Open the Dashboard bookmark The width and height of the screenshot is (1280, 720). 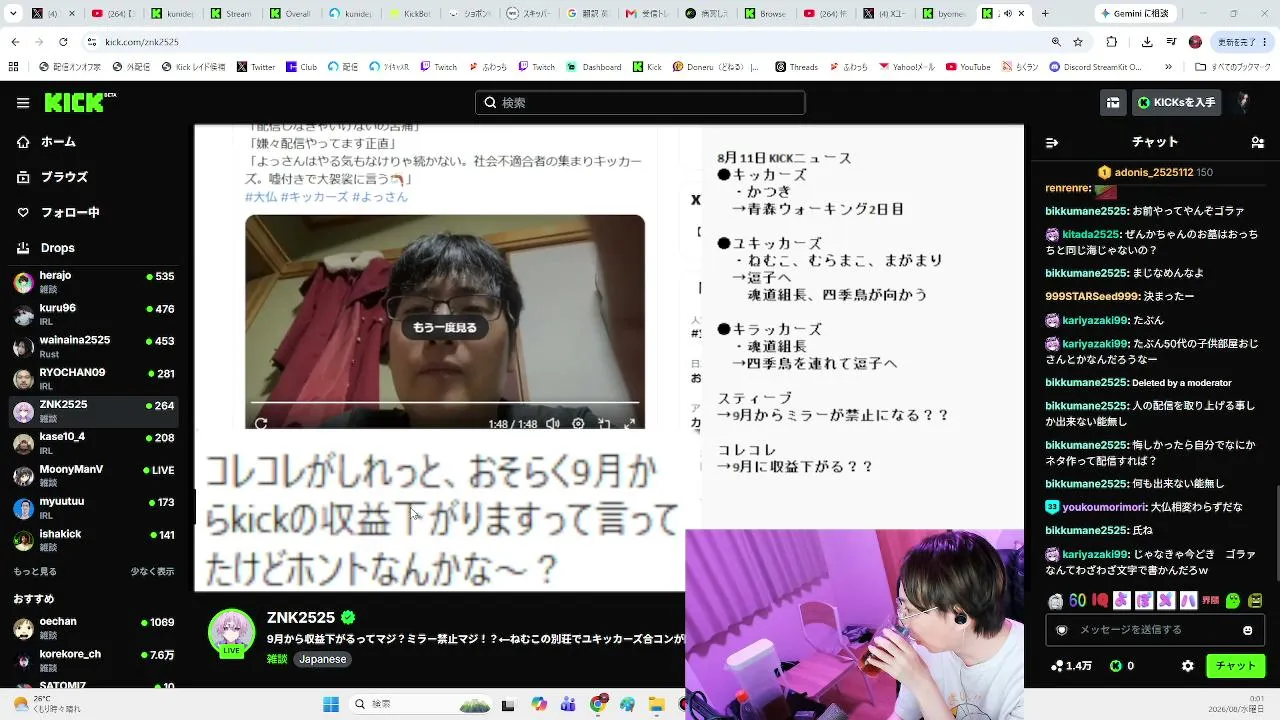[595, 67]
